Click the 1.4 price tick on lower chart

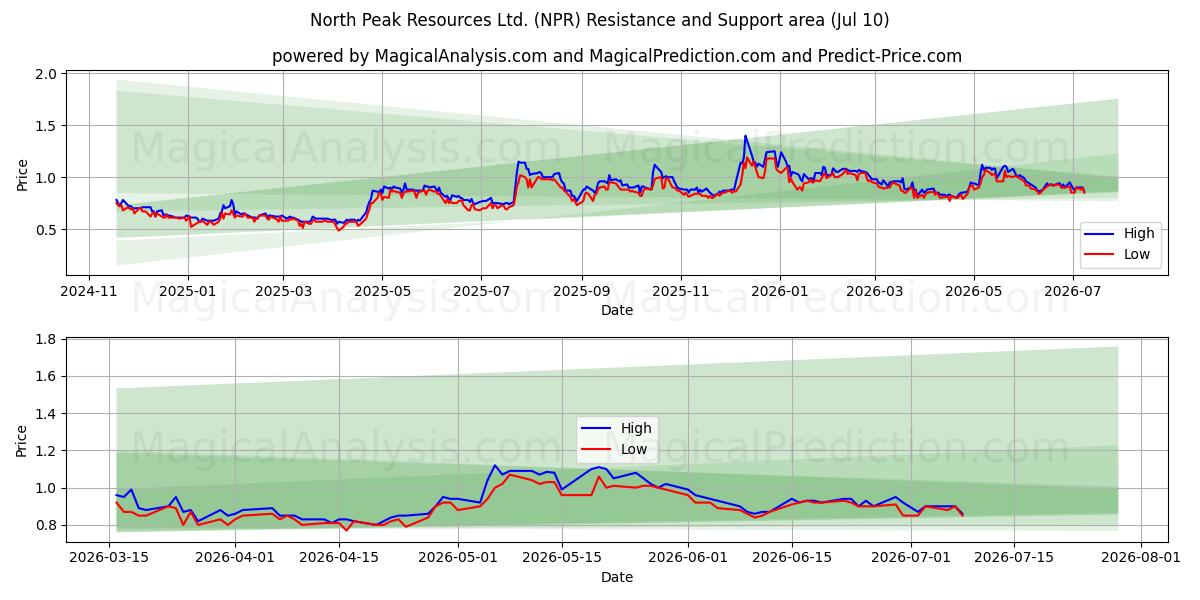click(x=45, y=414)
